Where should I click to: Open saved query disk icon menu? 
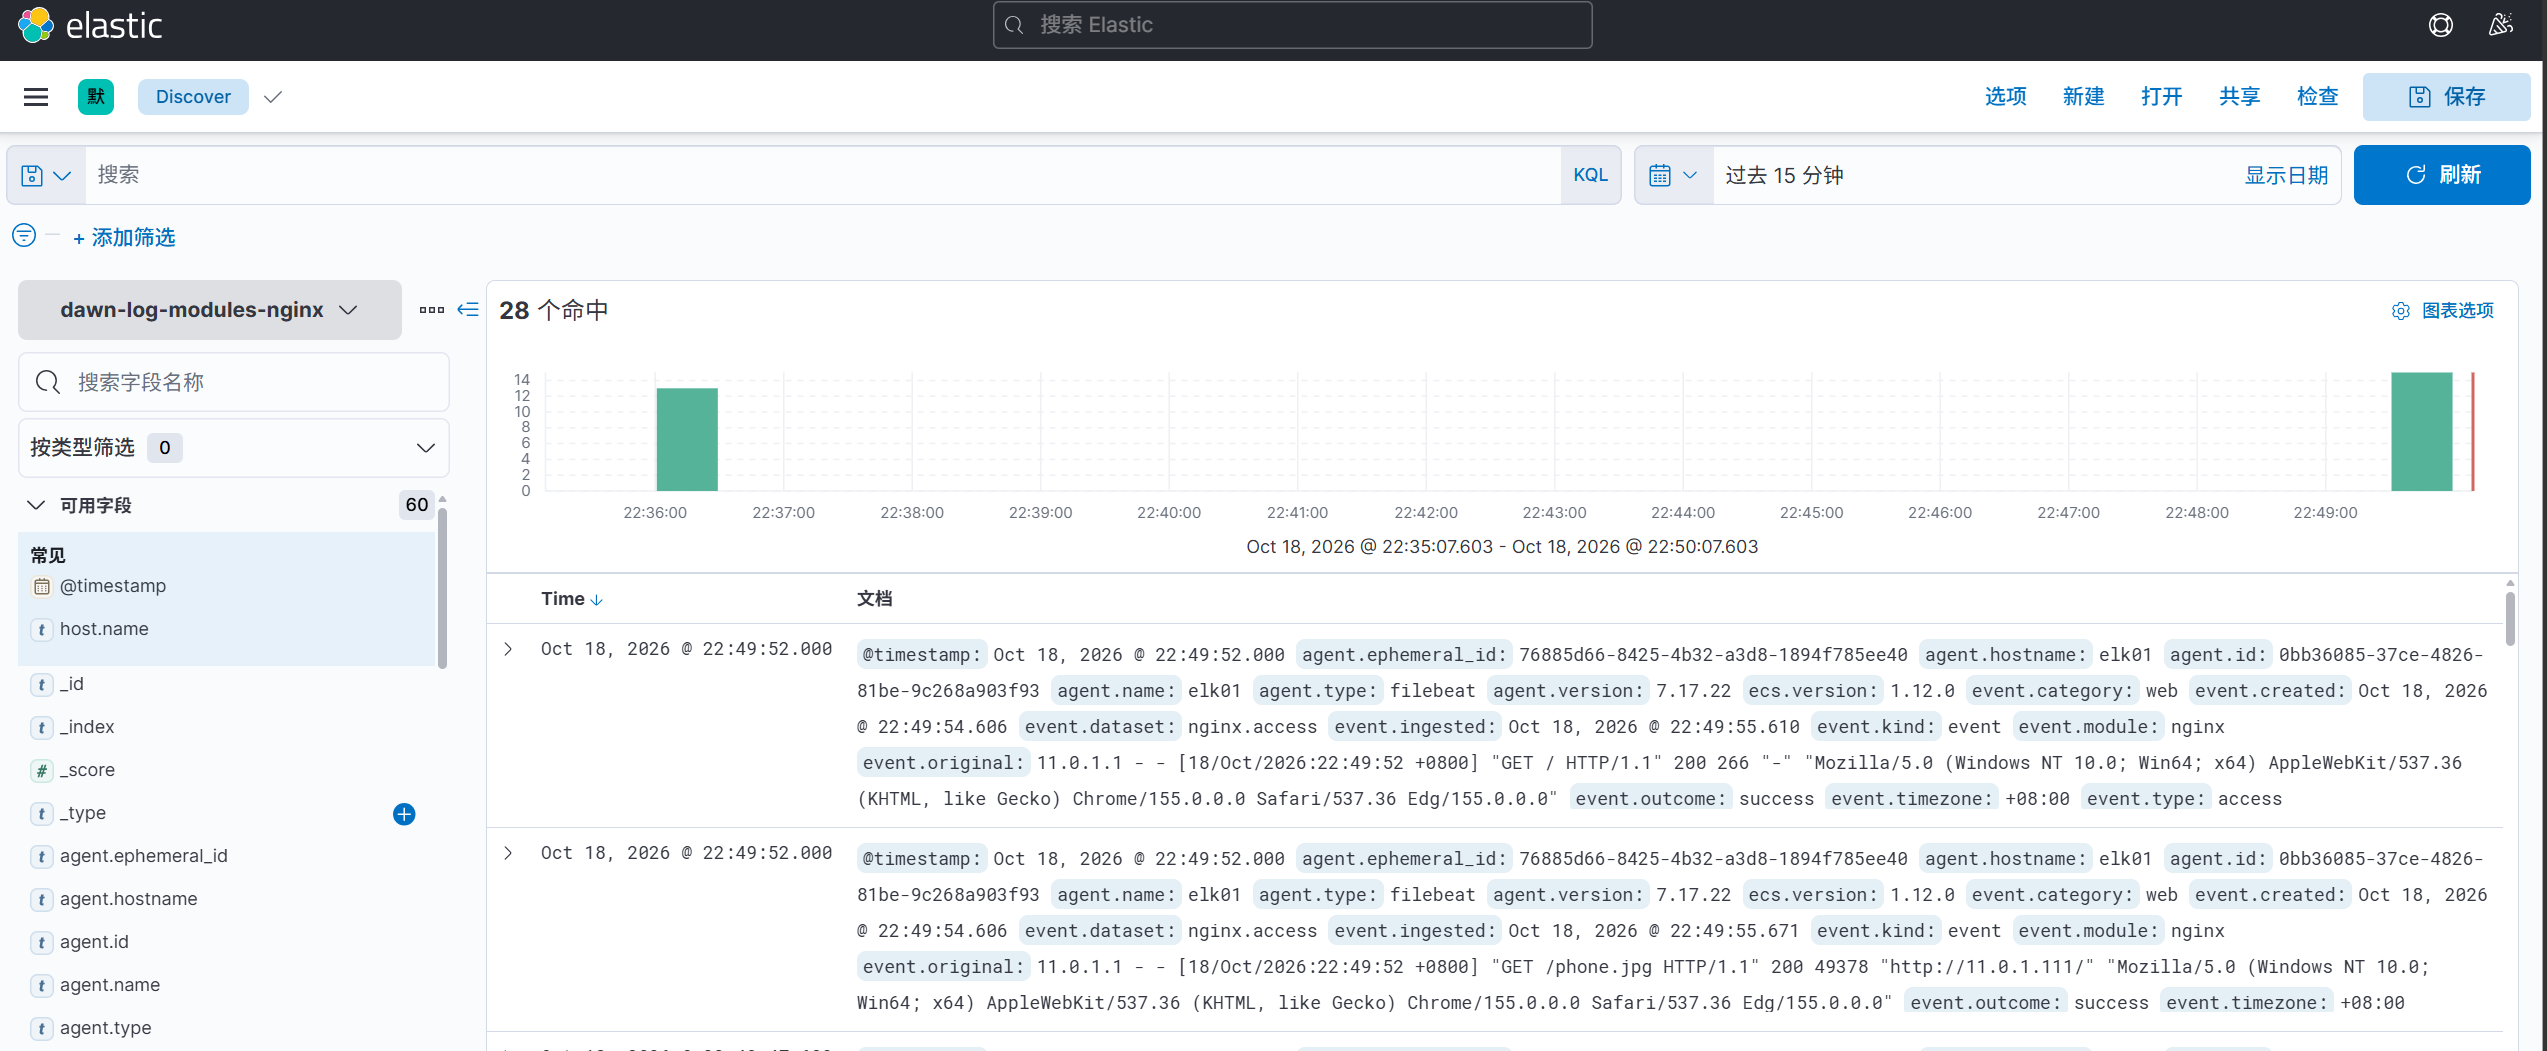(x=46, y=175)
